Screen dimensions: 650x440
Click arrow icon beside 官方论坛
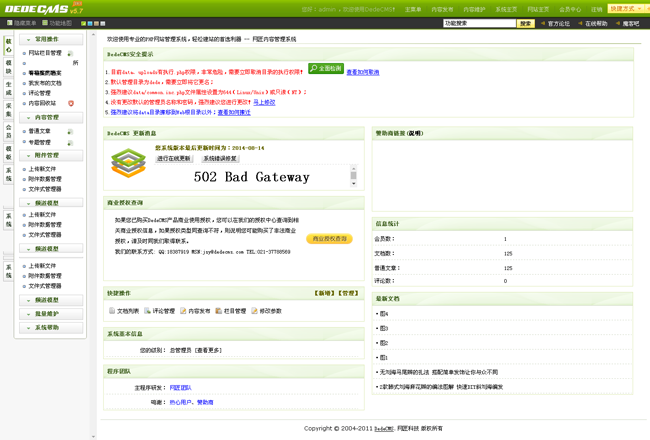coord(543,23)
